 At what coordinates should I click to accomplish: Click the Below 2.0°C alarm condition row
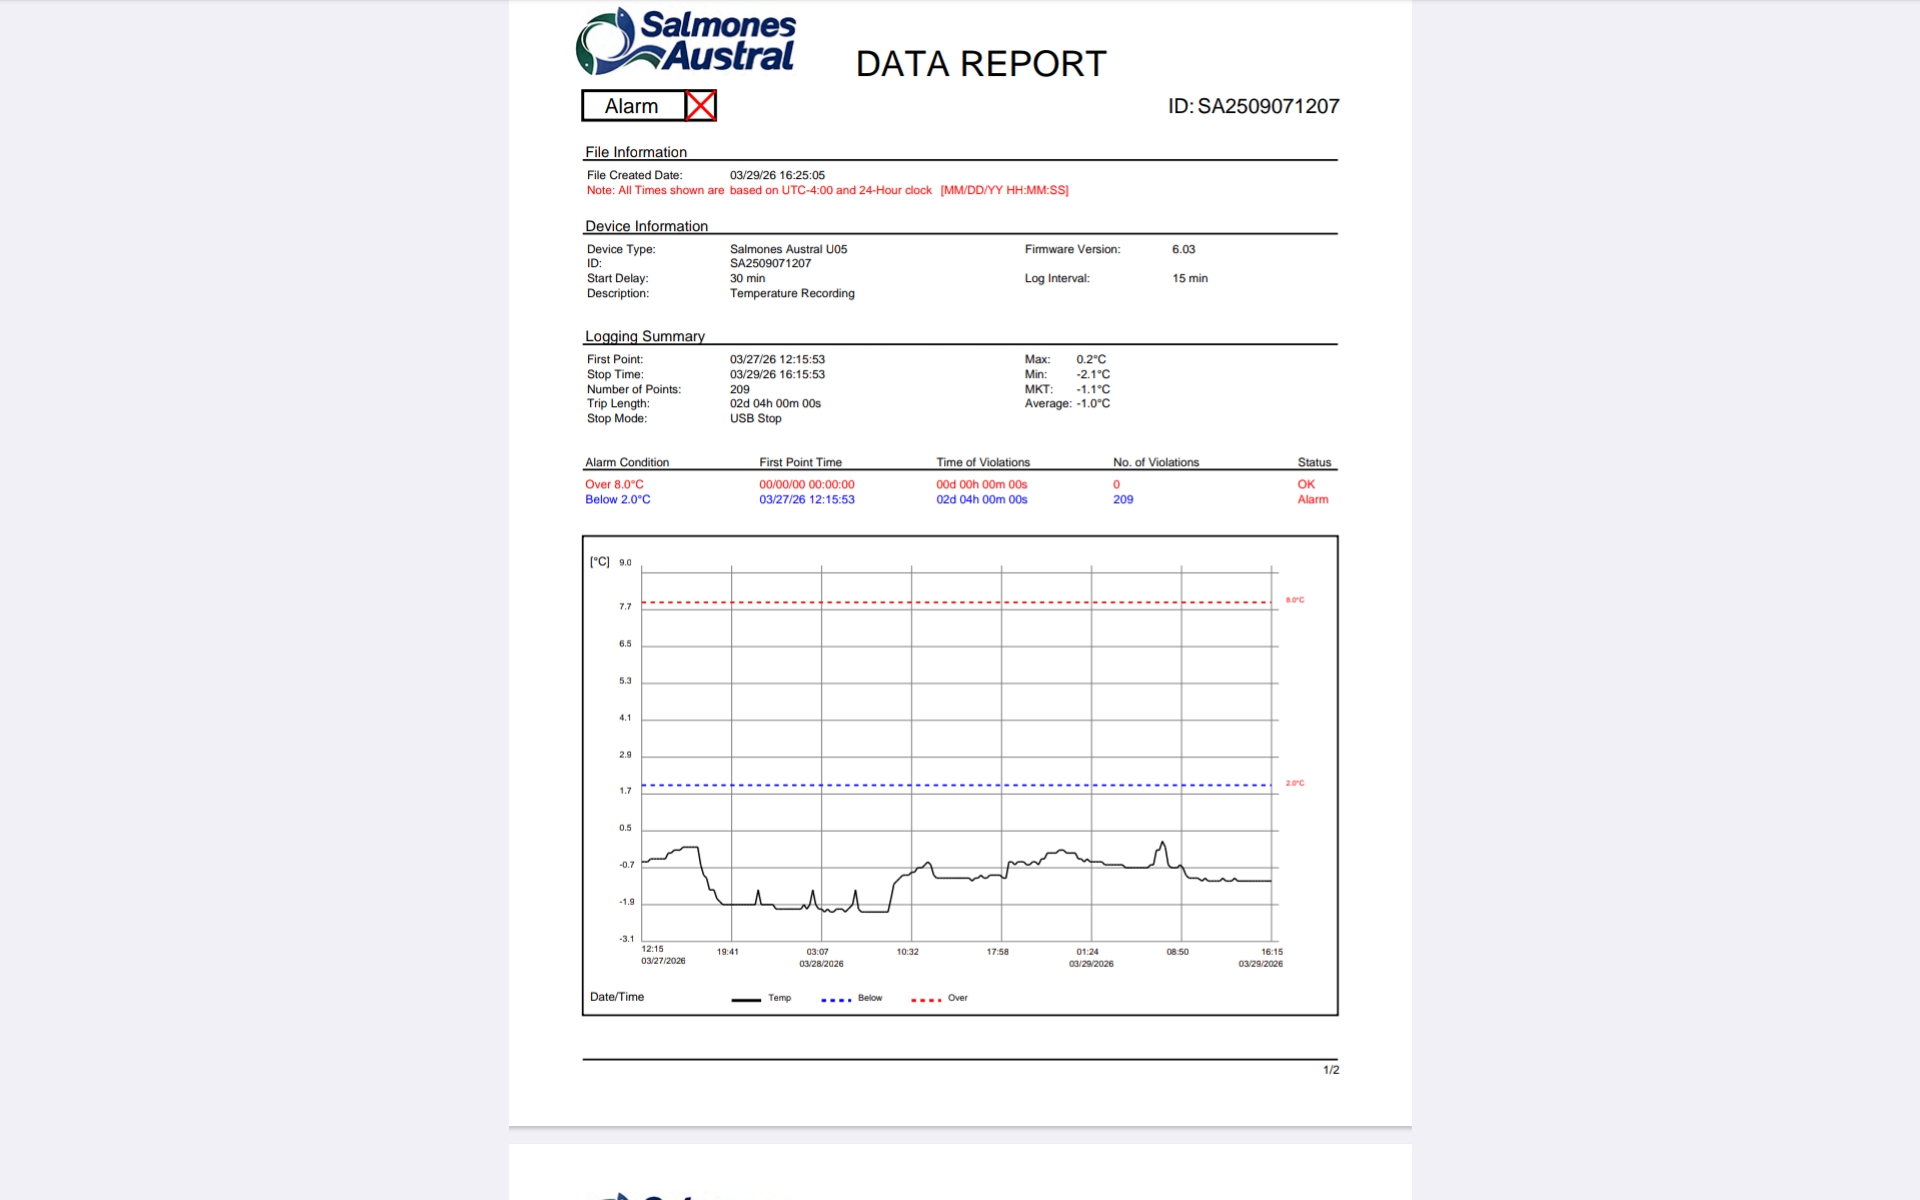point(618,499)
